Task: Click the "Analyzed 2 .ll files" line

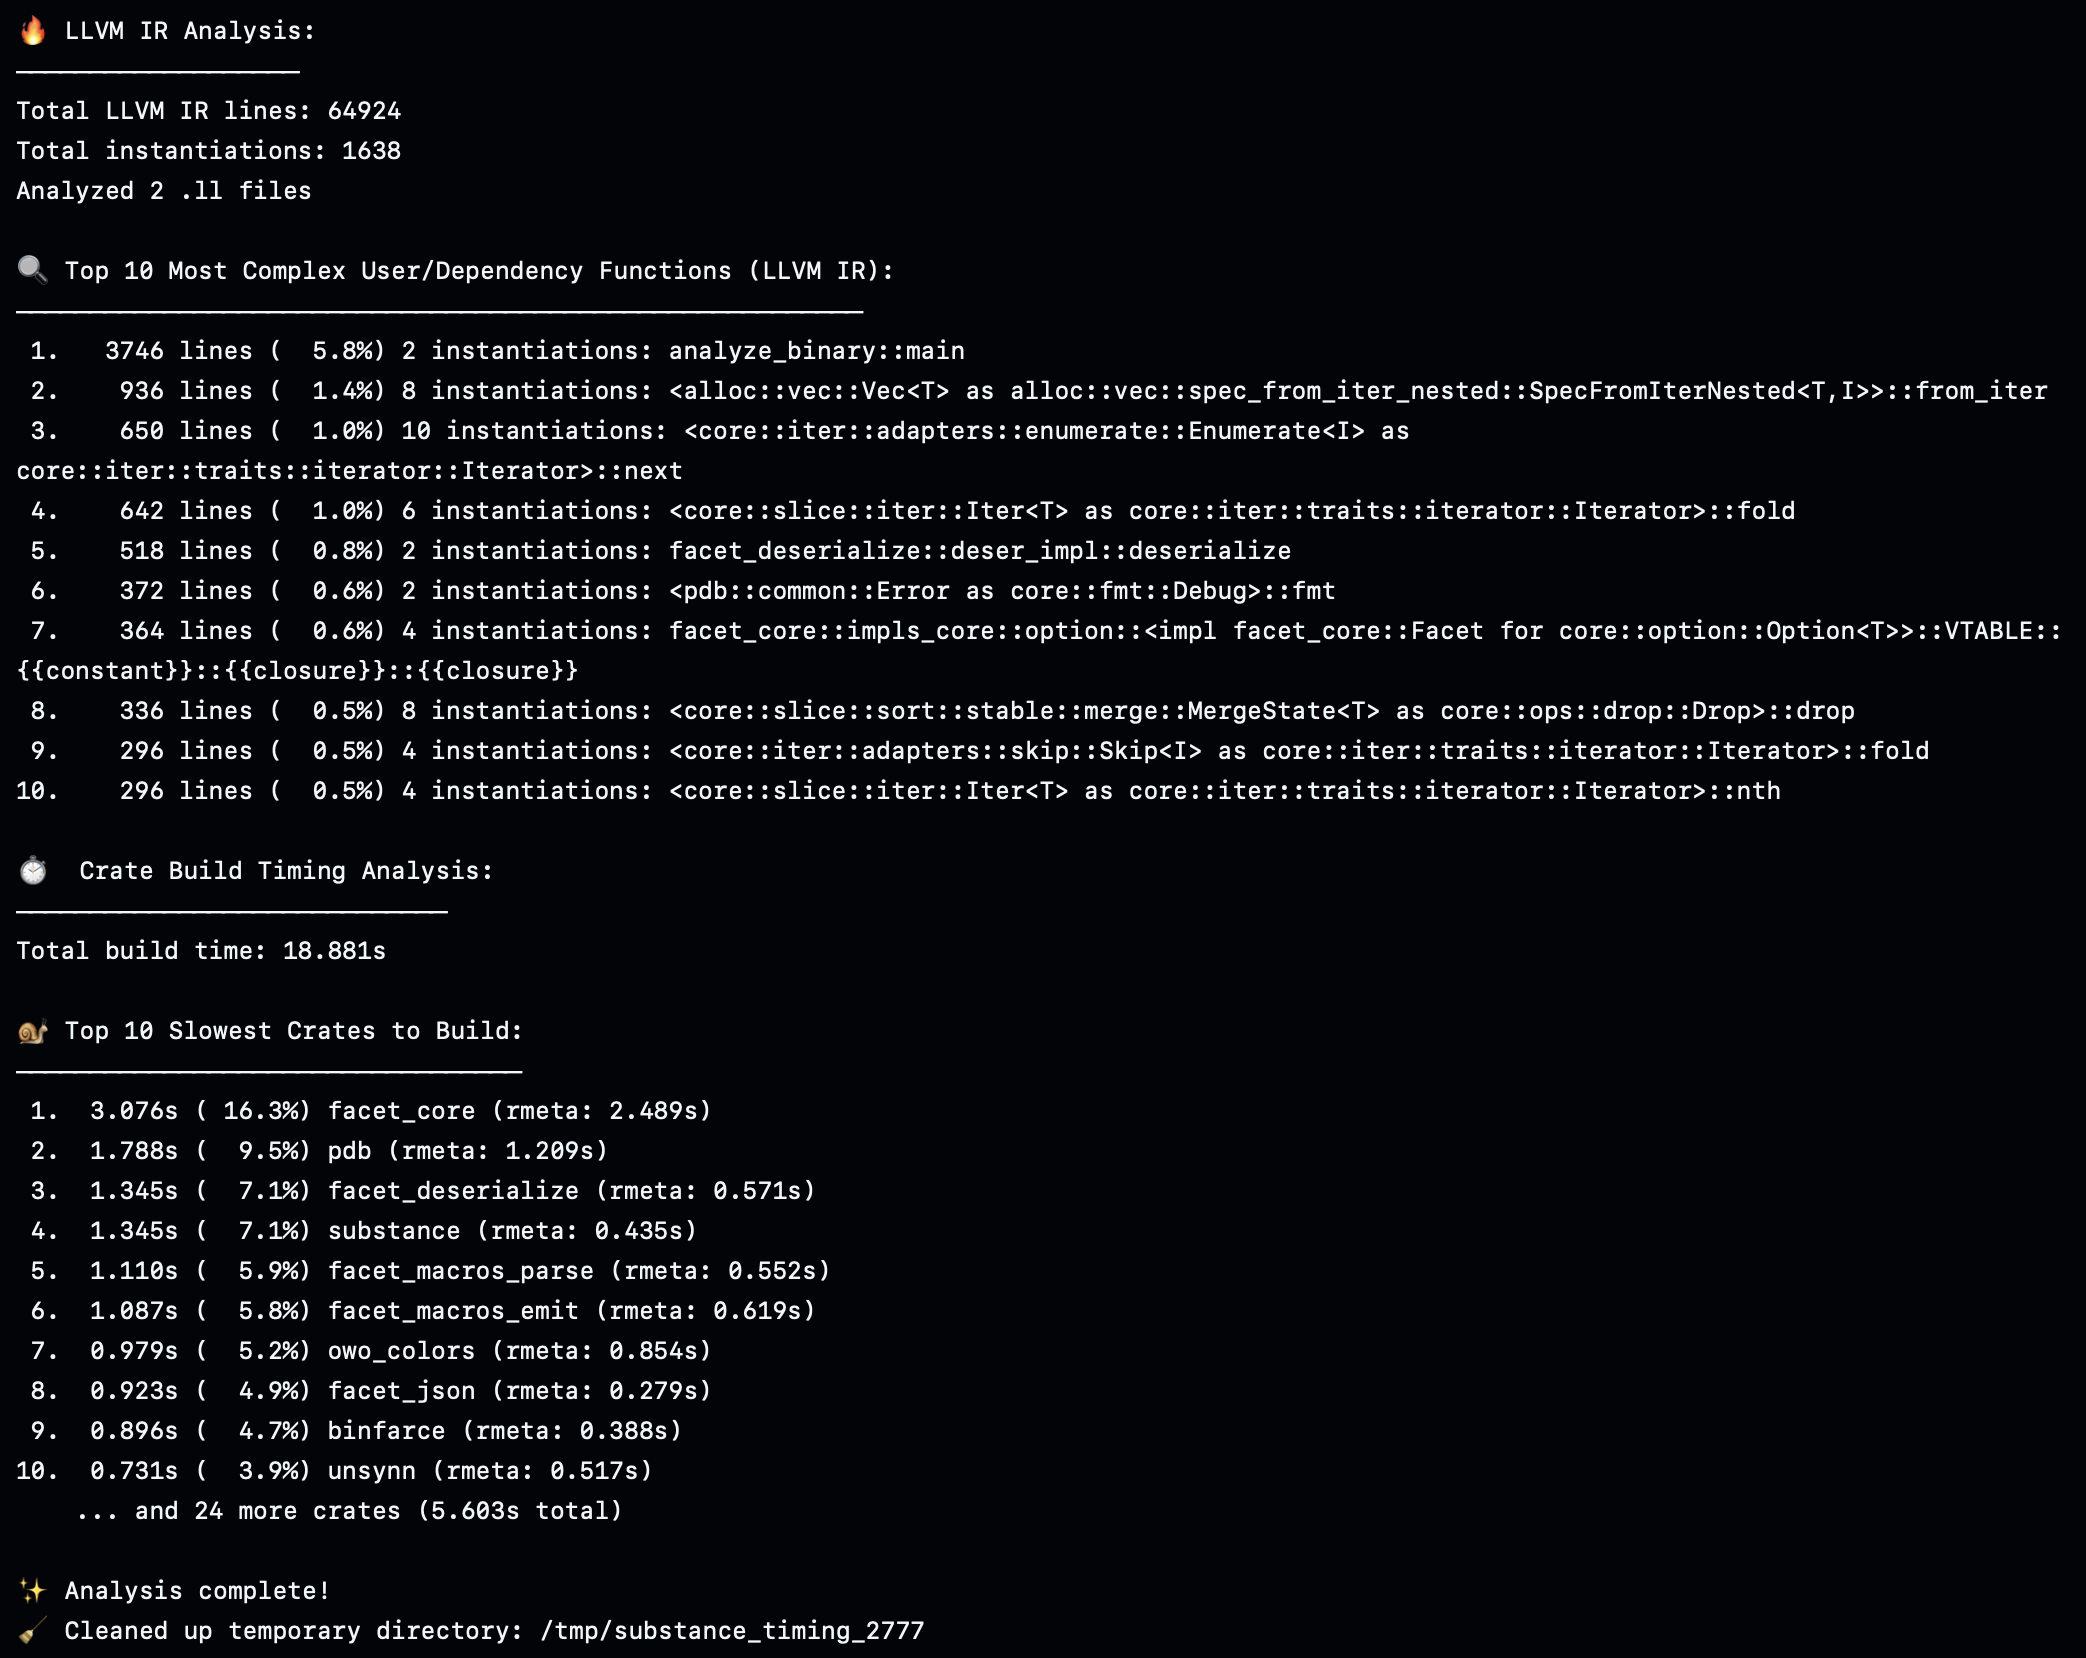Action: click(x=164, y=191)
